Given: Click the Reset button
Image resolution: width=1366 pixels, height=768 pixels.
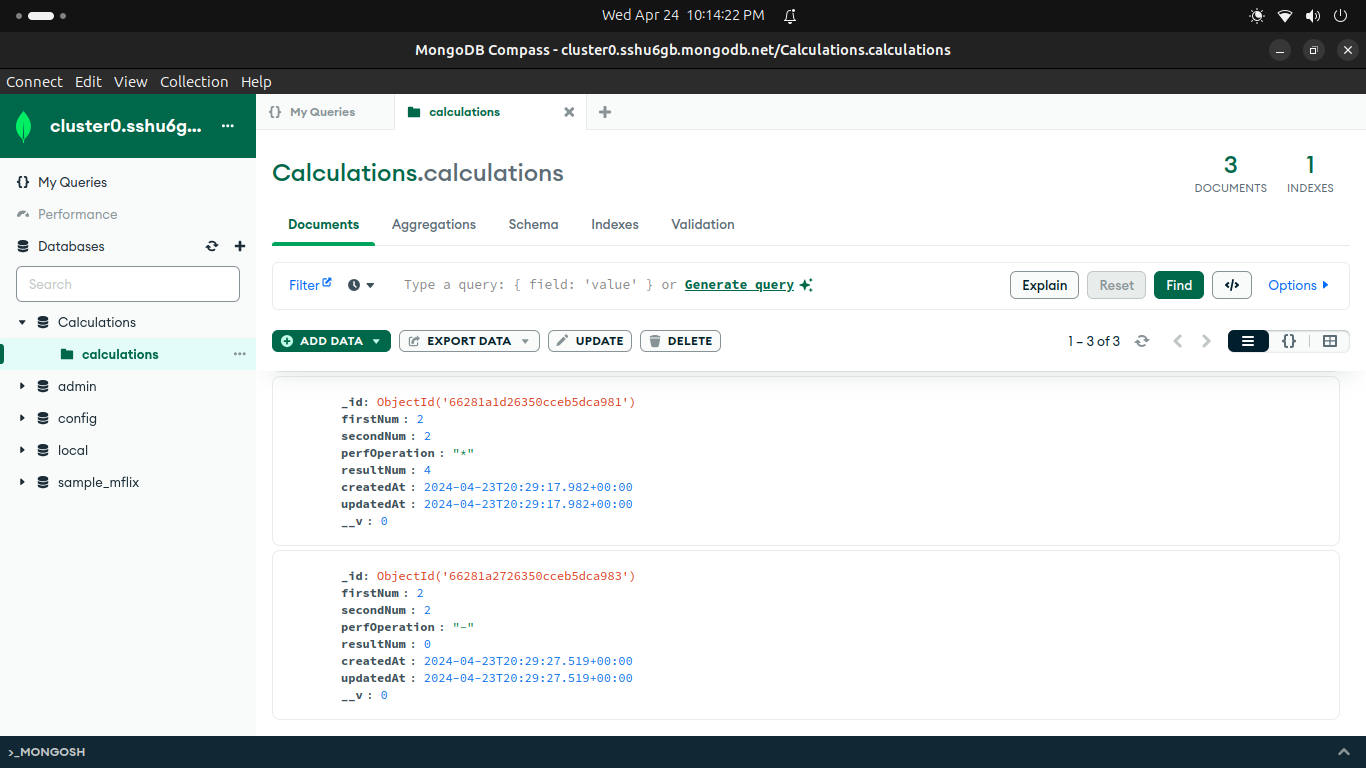Looking at the screenshot, I should 1117,285.
